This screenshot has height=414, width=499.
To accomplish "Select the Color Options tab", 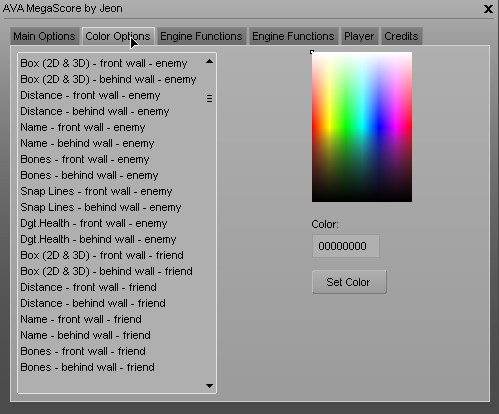I will pos(118,36).
